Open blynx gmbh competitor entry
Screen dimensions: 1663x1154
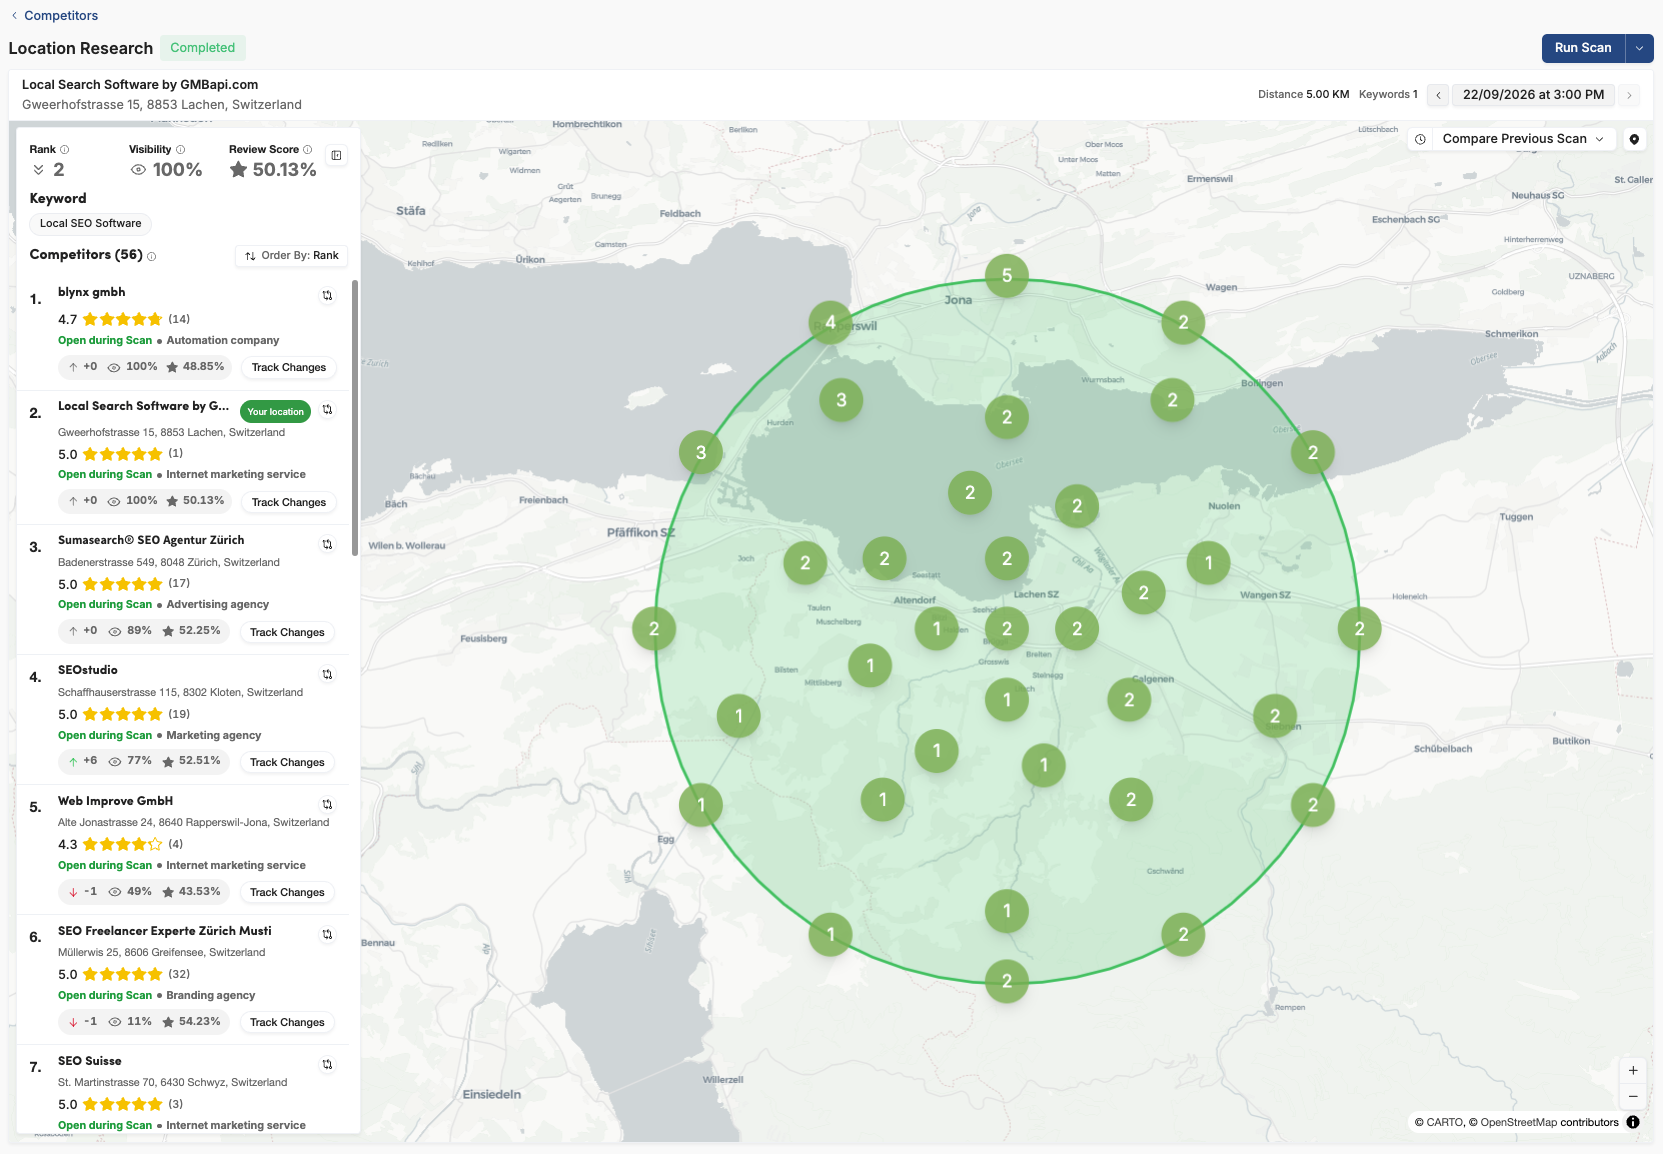point(183,333)
